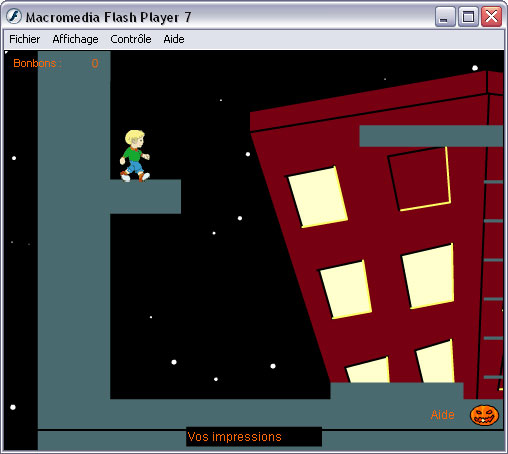Open the Fichier menu
Viewport: 508px width, 454px height.
24,39
